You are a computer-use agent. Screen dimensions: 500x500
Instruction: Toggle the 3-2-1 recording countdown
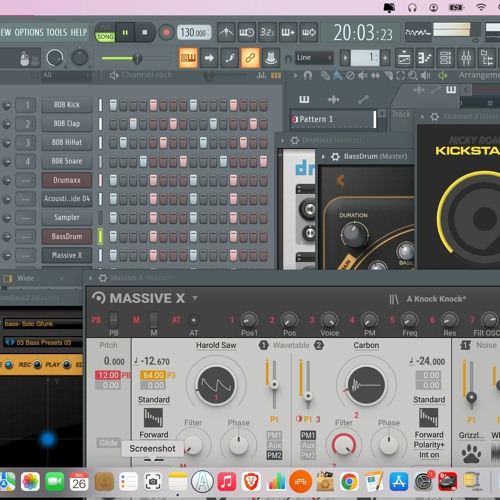point(267,32)
